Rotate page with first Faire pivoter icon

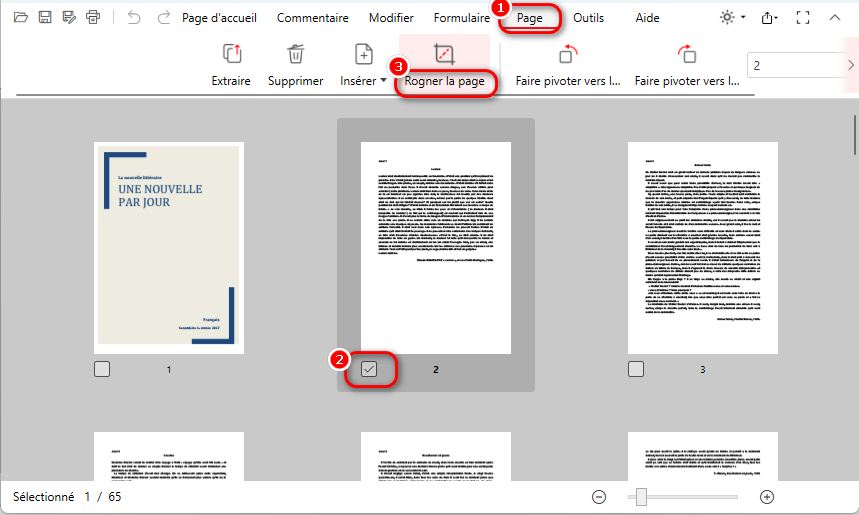[568, 55]
